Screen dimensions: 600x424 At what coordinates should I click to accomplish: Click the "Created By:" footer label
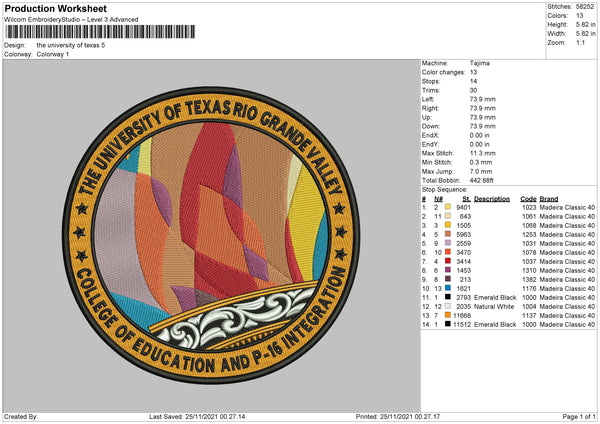tap(21, 417)
